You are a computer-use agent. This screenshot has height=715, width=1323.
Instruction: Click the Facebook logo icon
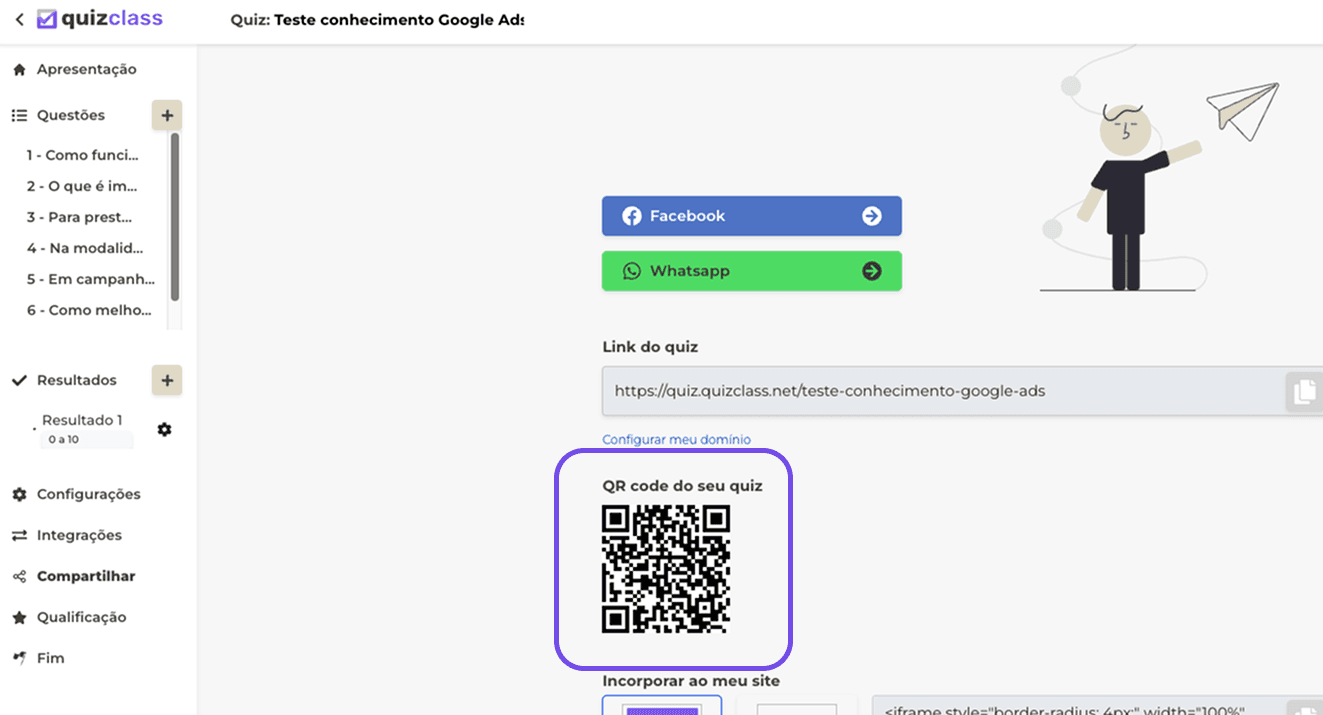pos(631,216)
